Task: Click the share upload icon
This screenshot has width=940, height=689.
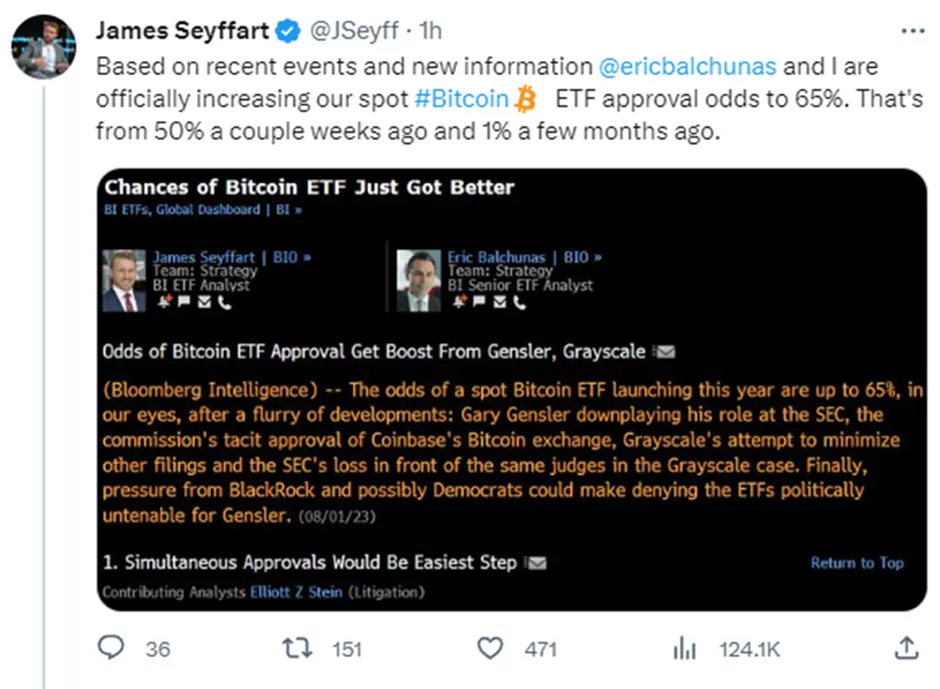Action: (906, 648)
